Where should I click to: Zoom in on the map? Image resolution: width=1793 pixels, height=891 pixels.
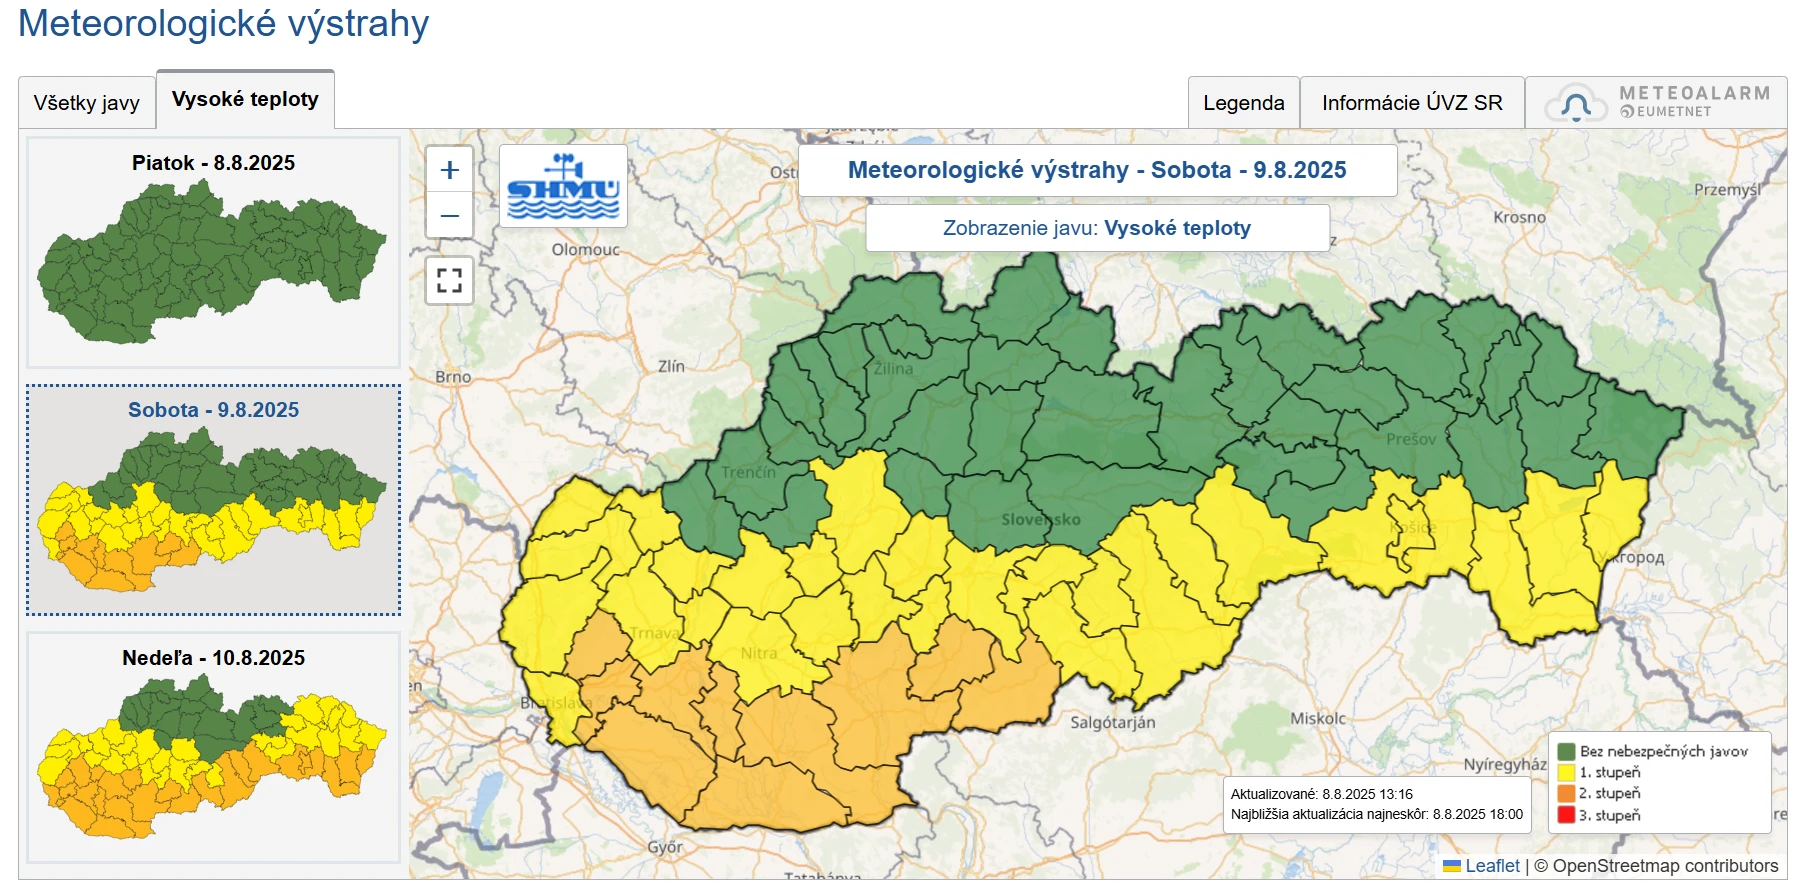(449, 170)
